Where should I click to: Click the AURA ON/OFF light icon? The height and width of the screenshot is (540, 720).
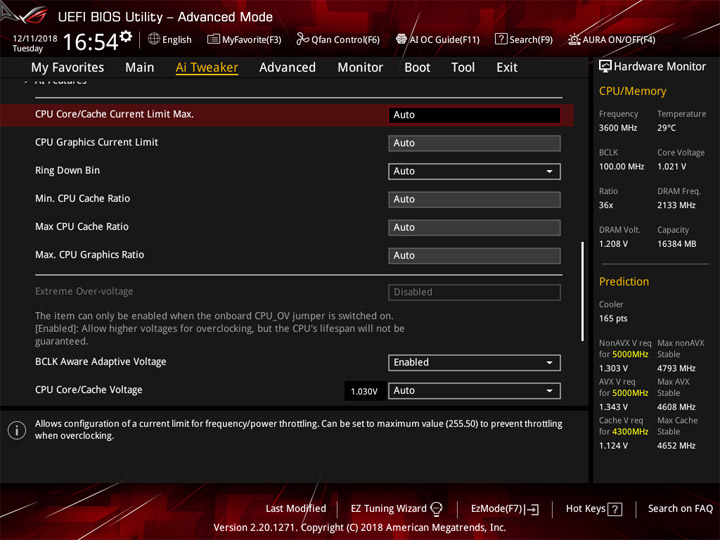(x=574, y=39)
